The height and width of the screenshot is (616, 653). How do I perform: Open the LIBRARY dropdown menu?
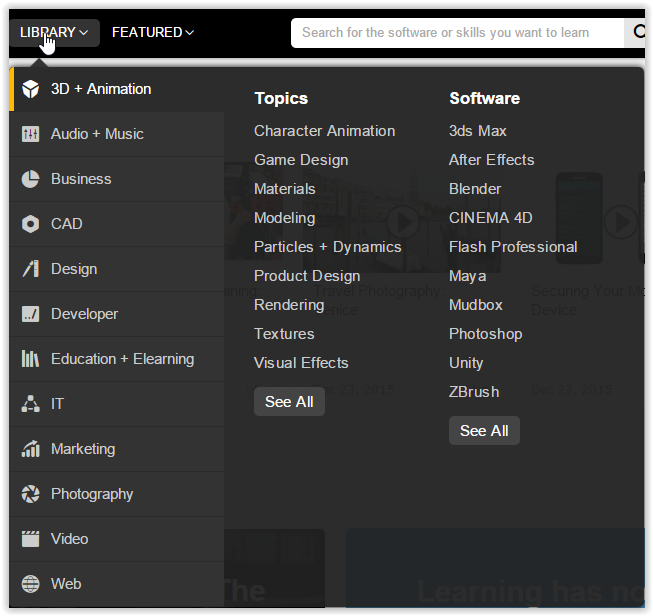(x=54, y=32)
